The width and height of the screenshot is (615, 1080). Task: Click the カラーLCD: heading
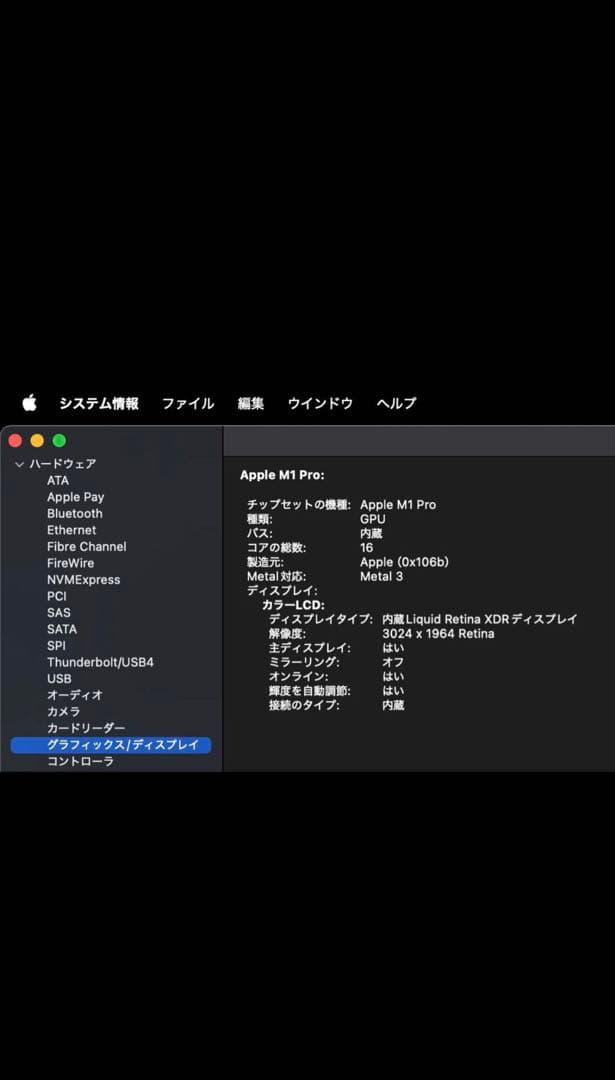293,605
